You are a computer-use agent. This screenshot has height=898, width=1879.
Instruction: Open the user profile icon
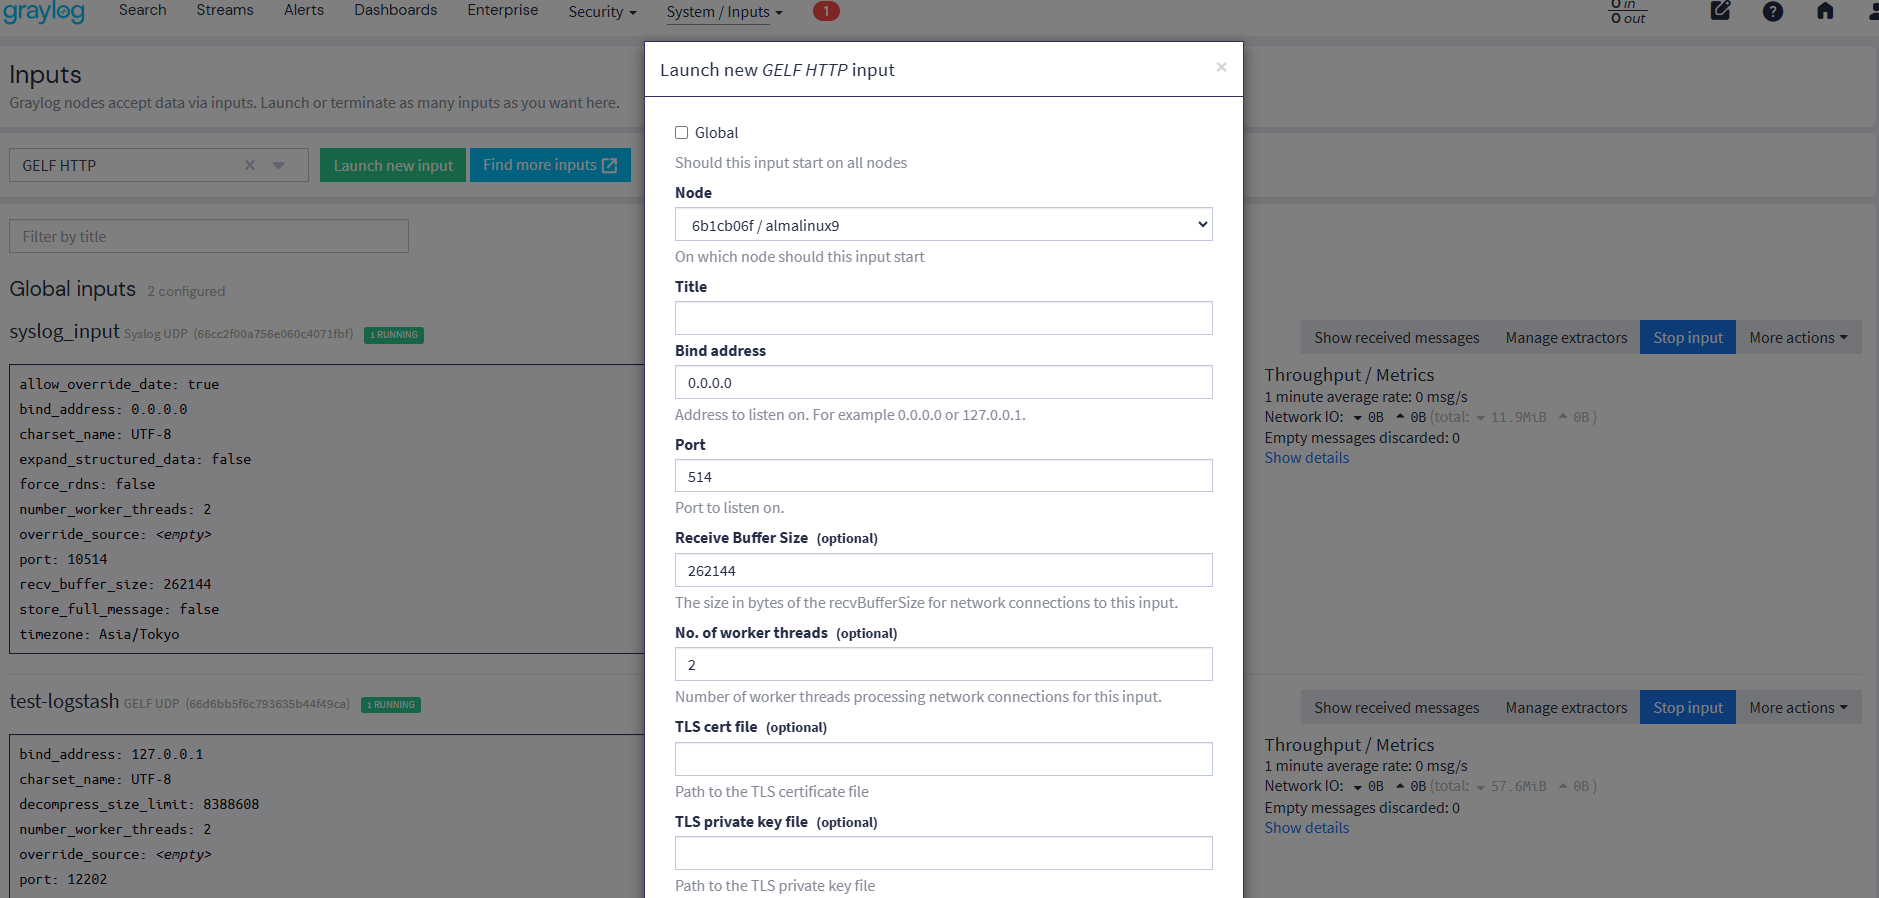point(1872,11)
